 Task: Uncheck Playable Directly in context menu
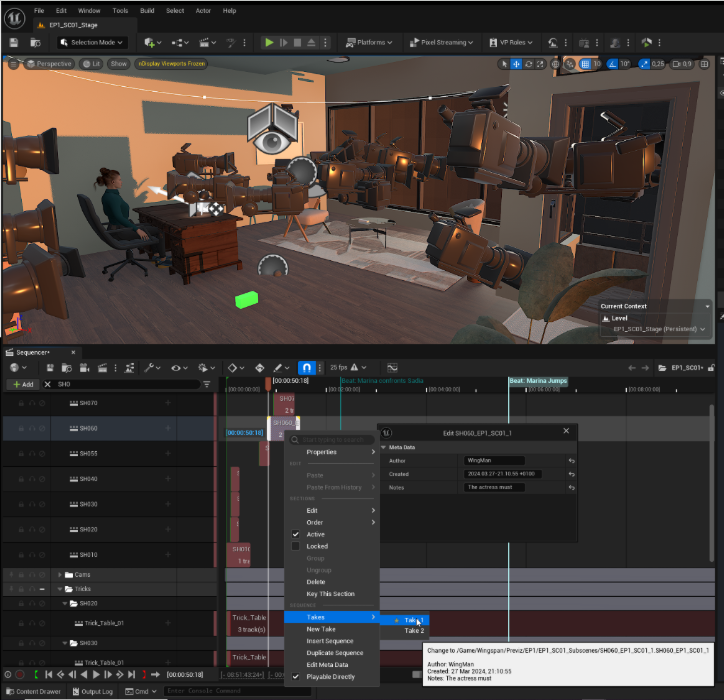(296, 677)
